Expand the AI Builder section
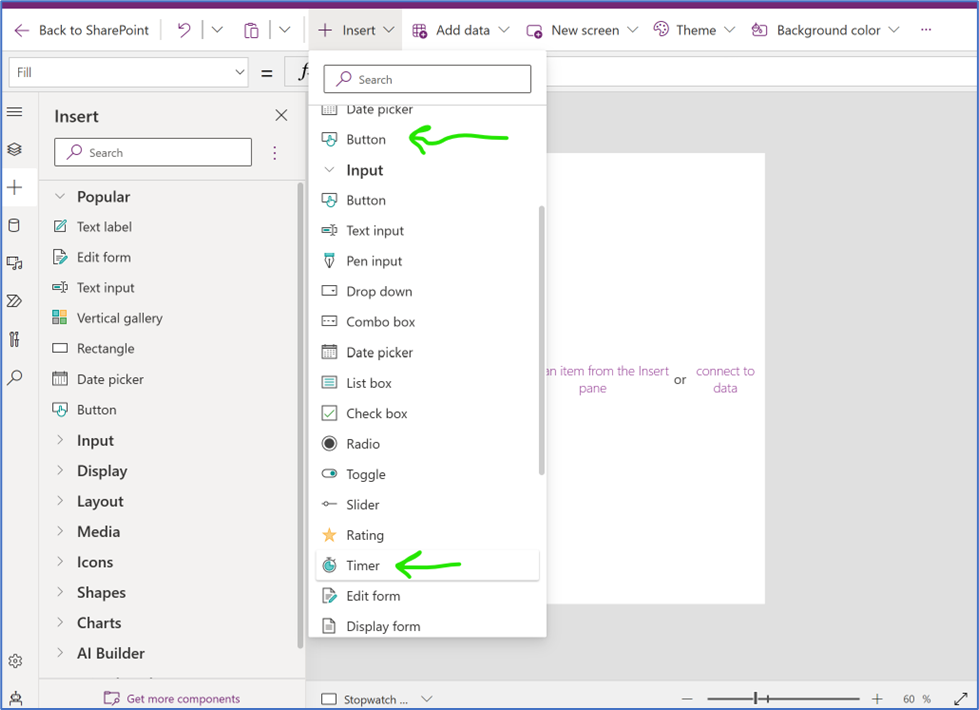Screen dimensions: 979x710 60,653
